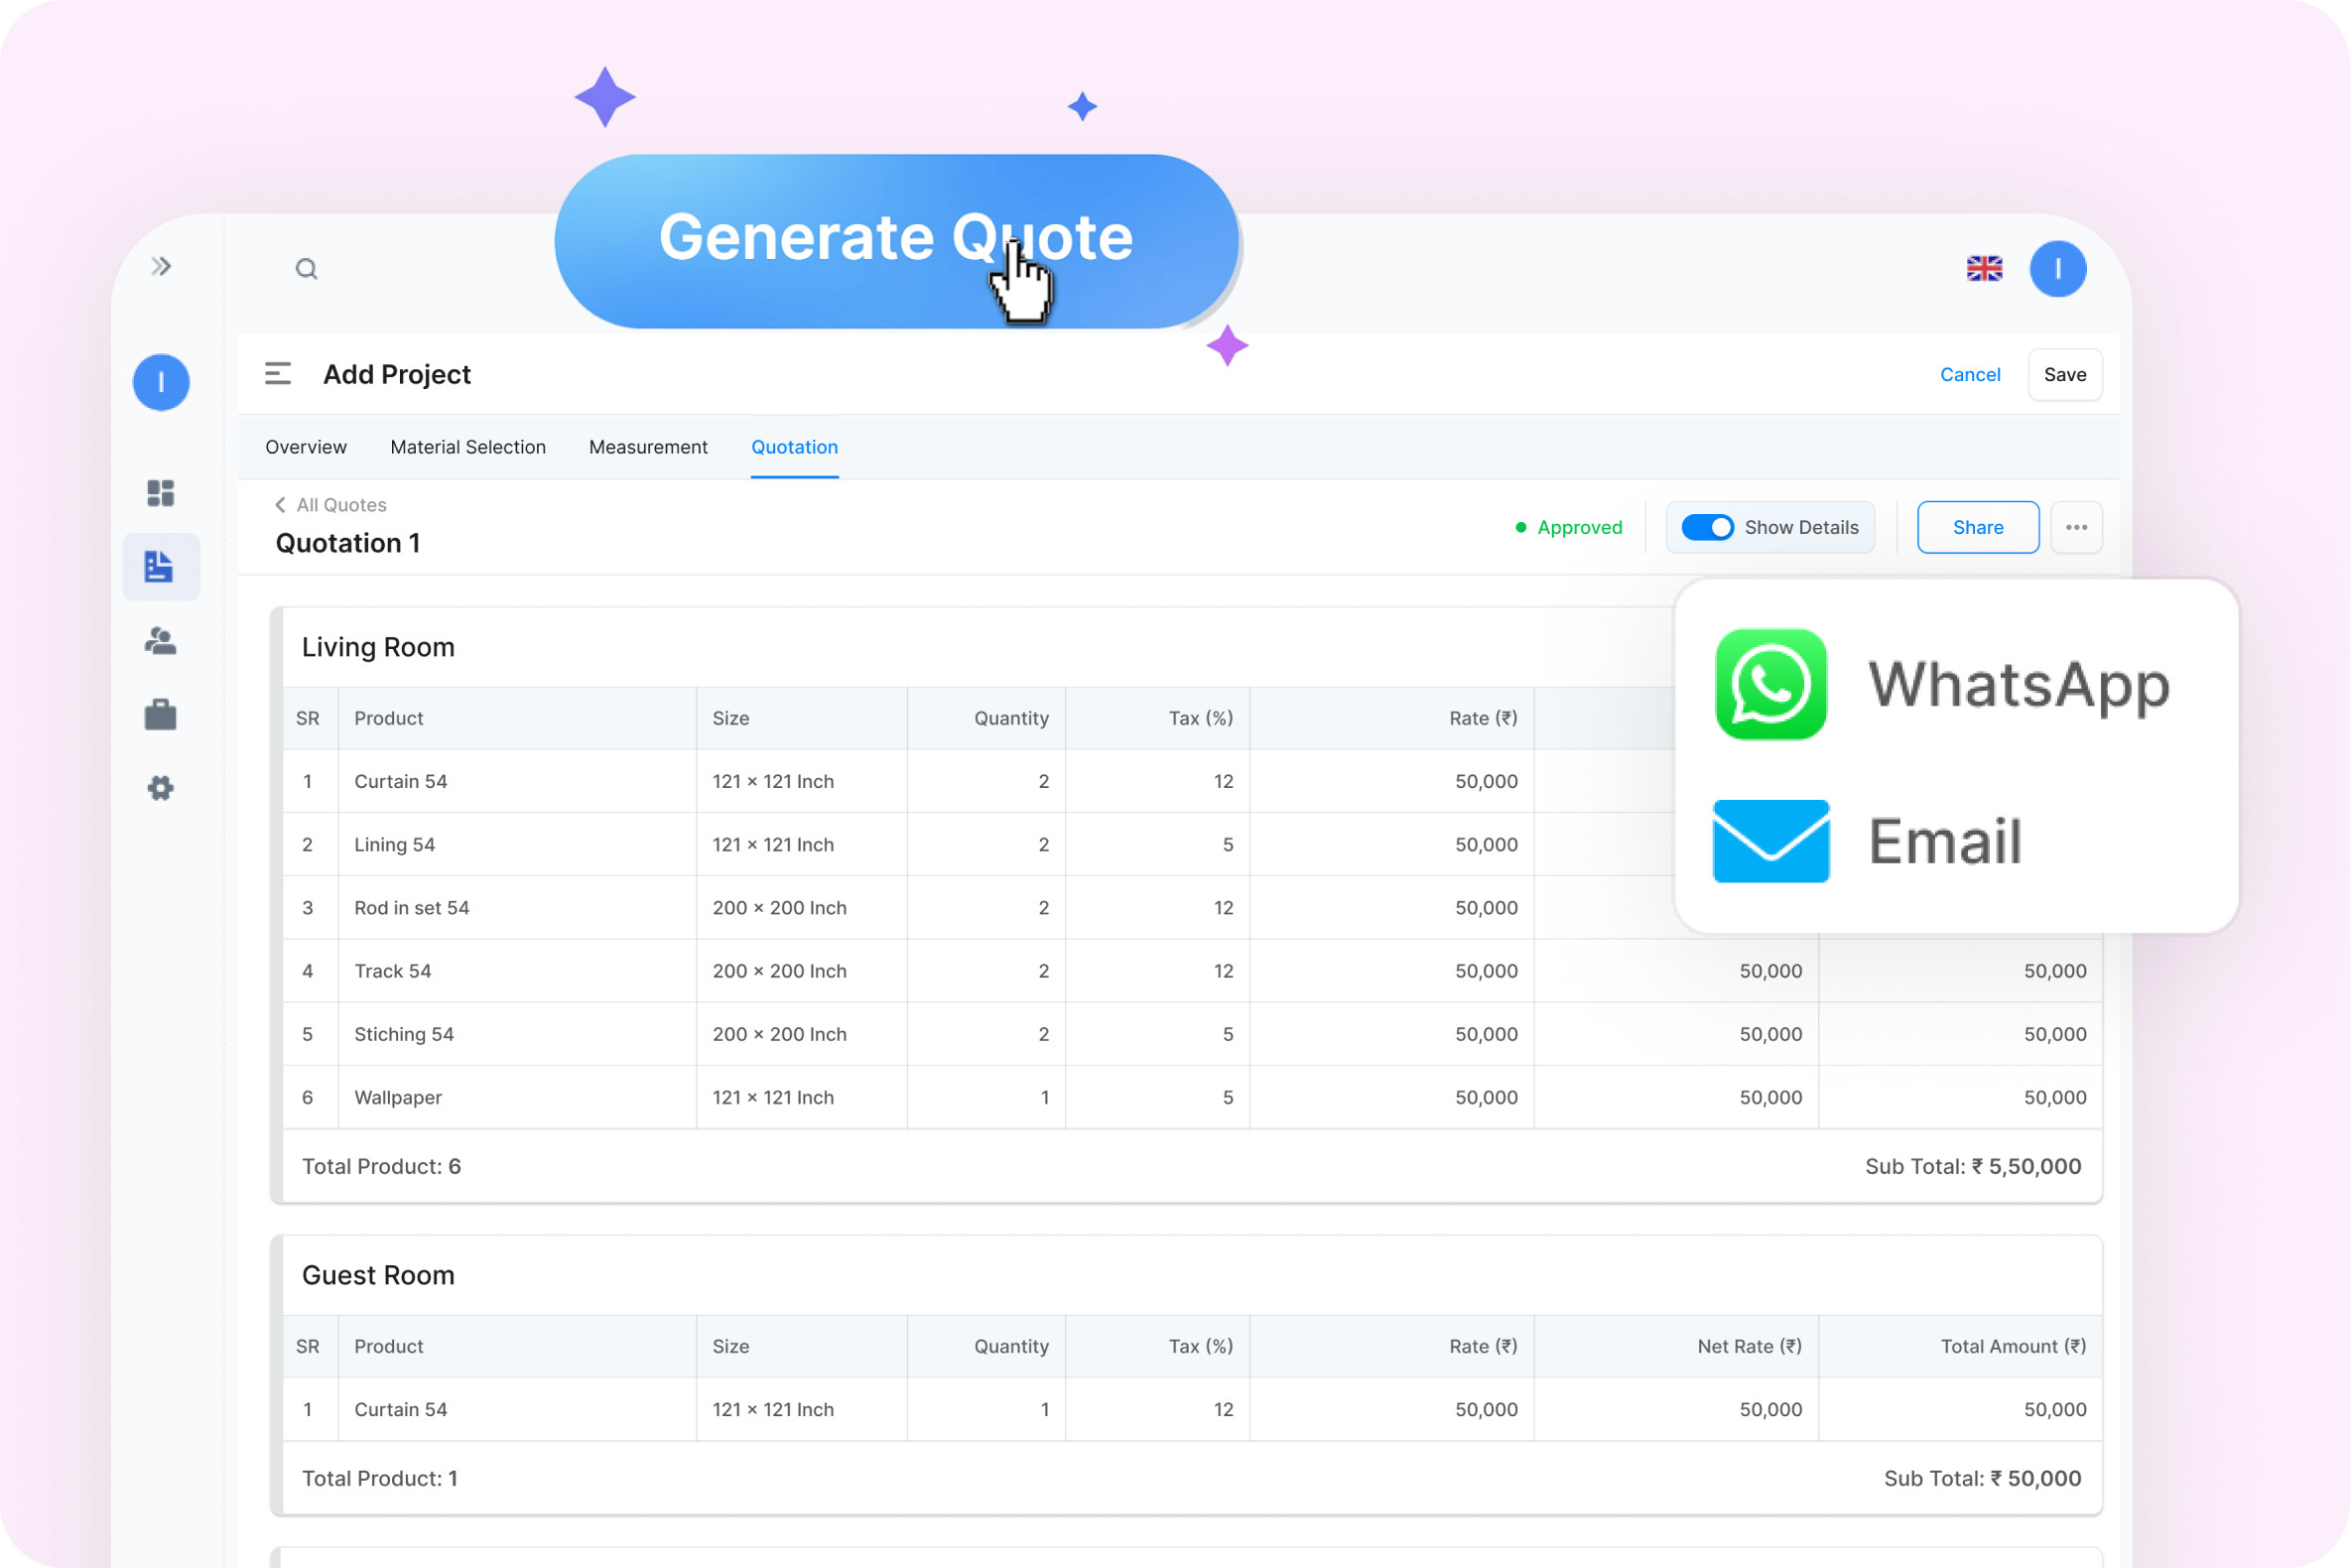Select the Stiching 54 product row
2350x1568 pixels.
tap(1192, 1034)
